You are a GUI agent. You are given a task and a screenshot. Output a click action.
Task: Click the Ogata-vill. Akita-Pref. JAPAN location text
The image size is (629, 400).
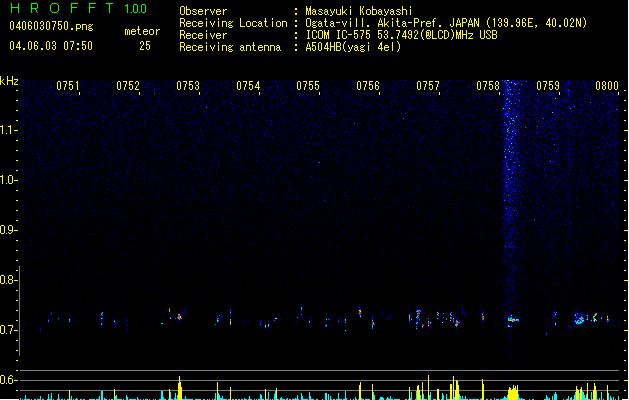click(x=446, y=23)
